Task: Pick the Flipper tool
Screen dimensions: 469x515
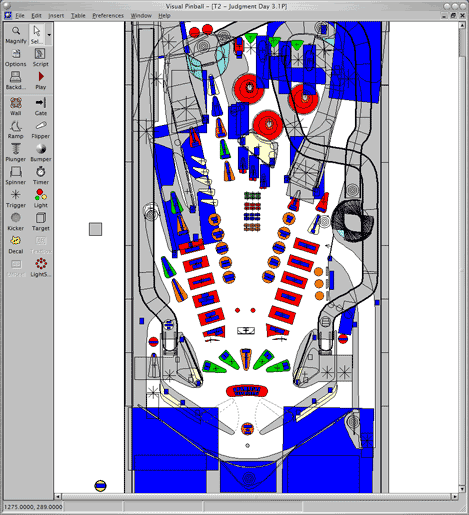Action: 40,130
